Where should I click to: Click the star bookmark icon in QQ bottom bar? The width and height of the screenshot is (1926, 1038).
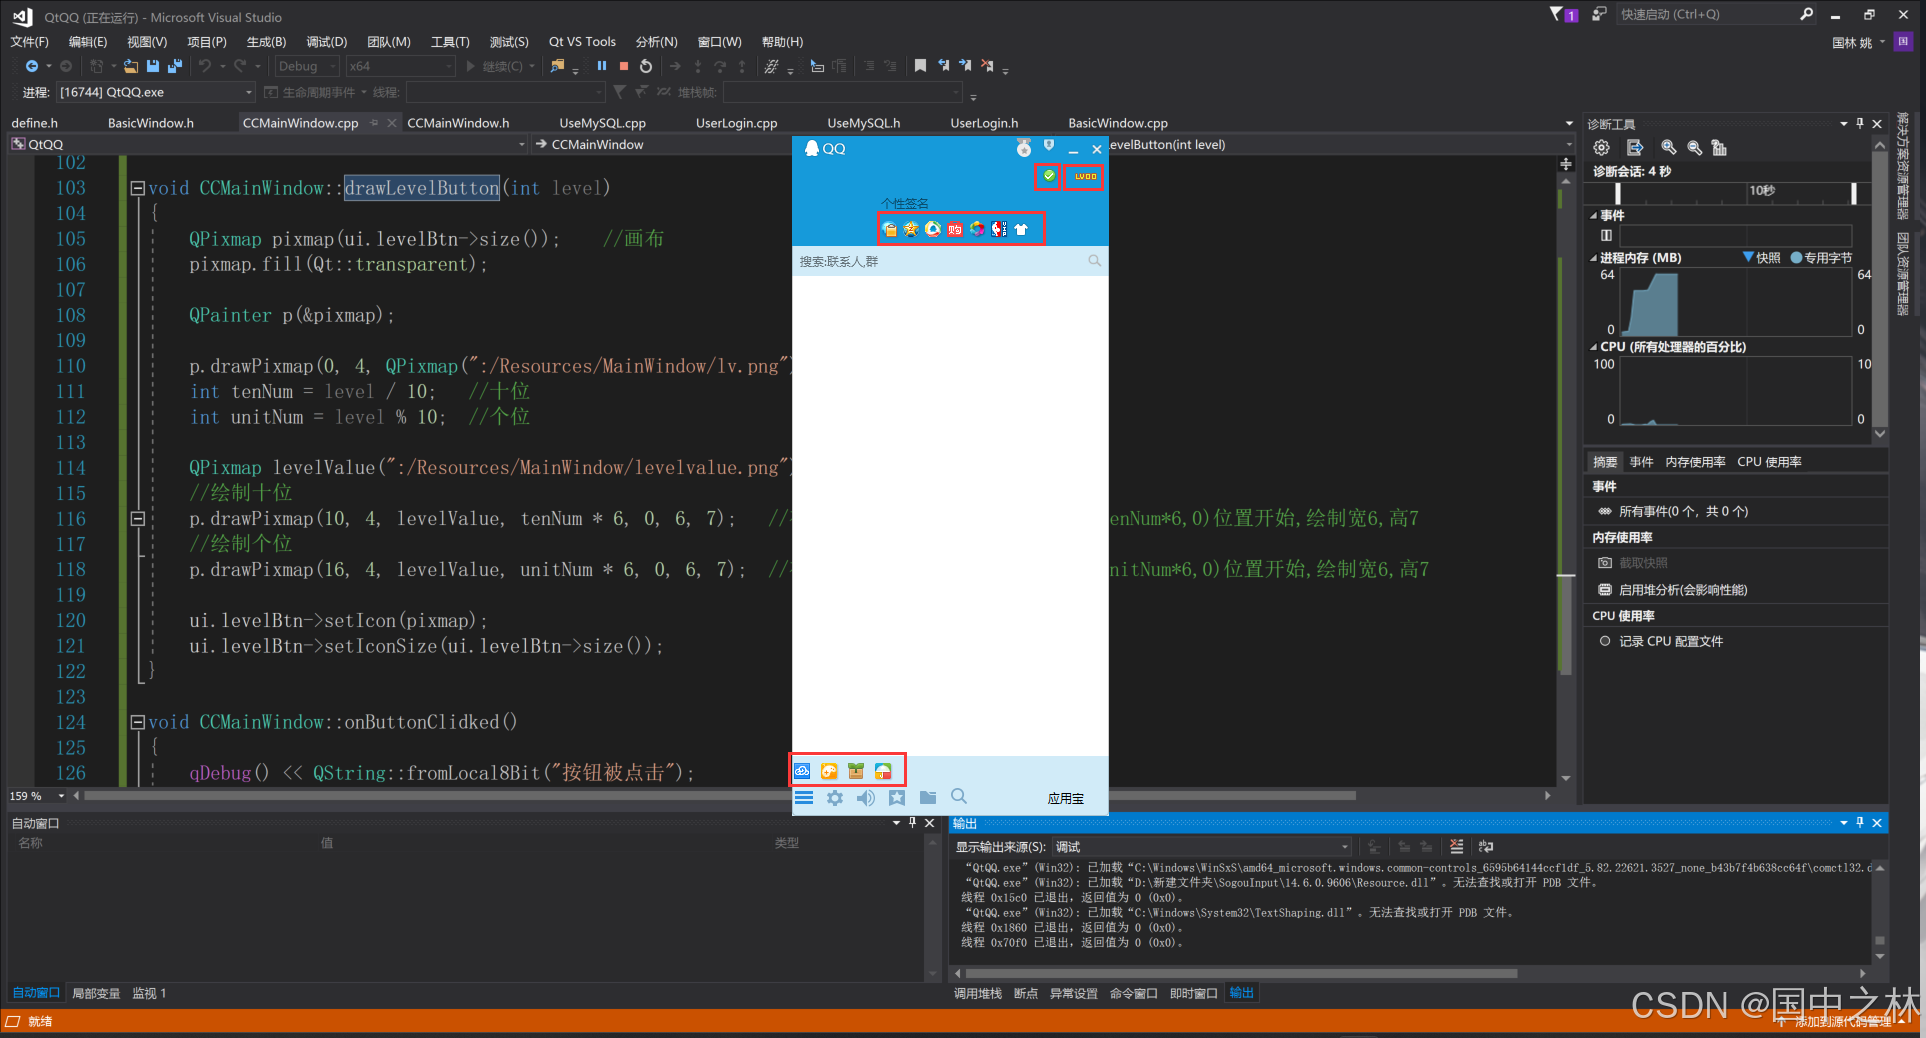point(897,797)
